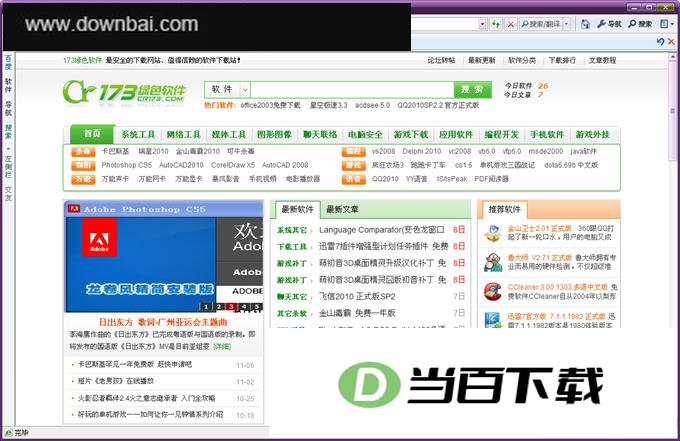Click the magnifier 搜索 toolbar button
Screen dimensions: 680x441
click(640, 24)
